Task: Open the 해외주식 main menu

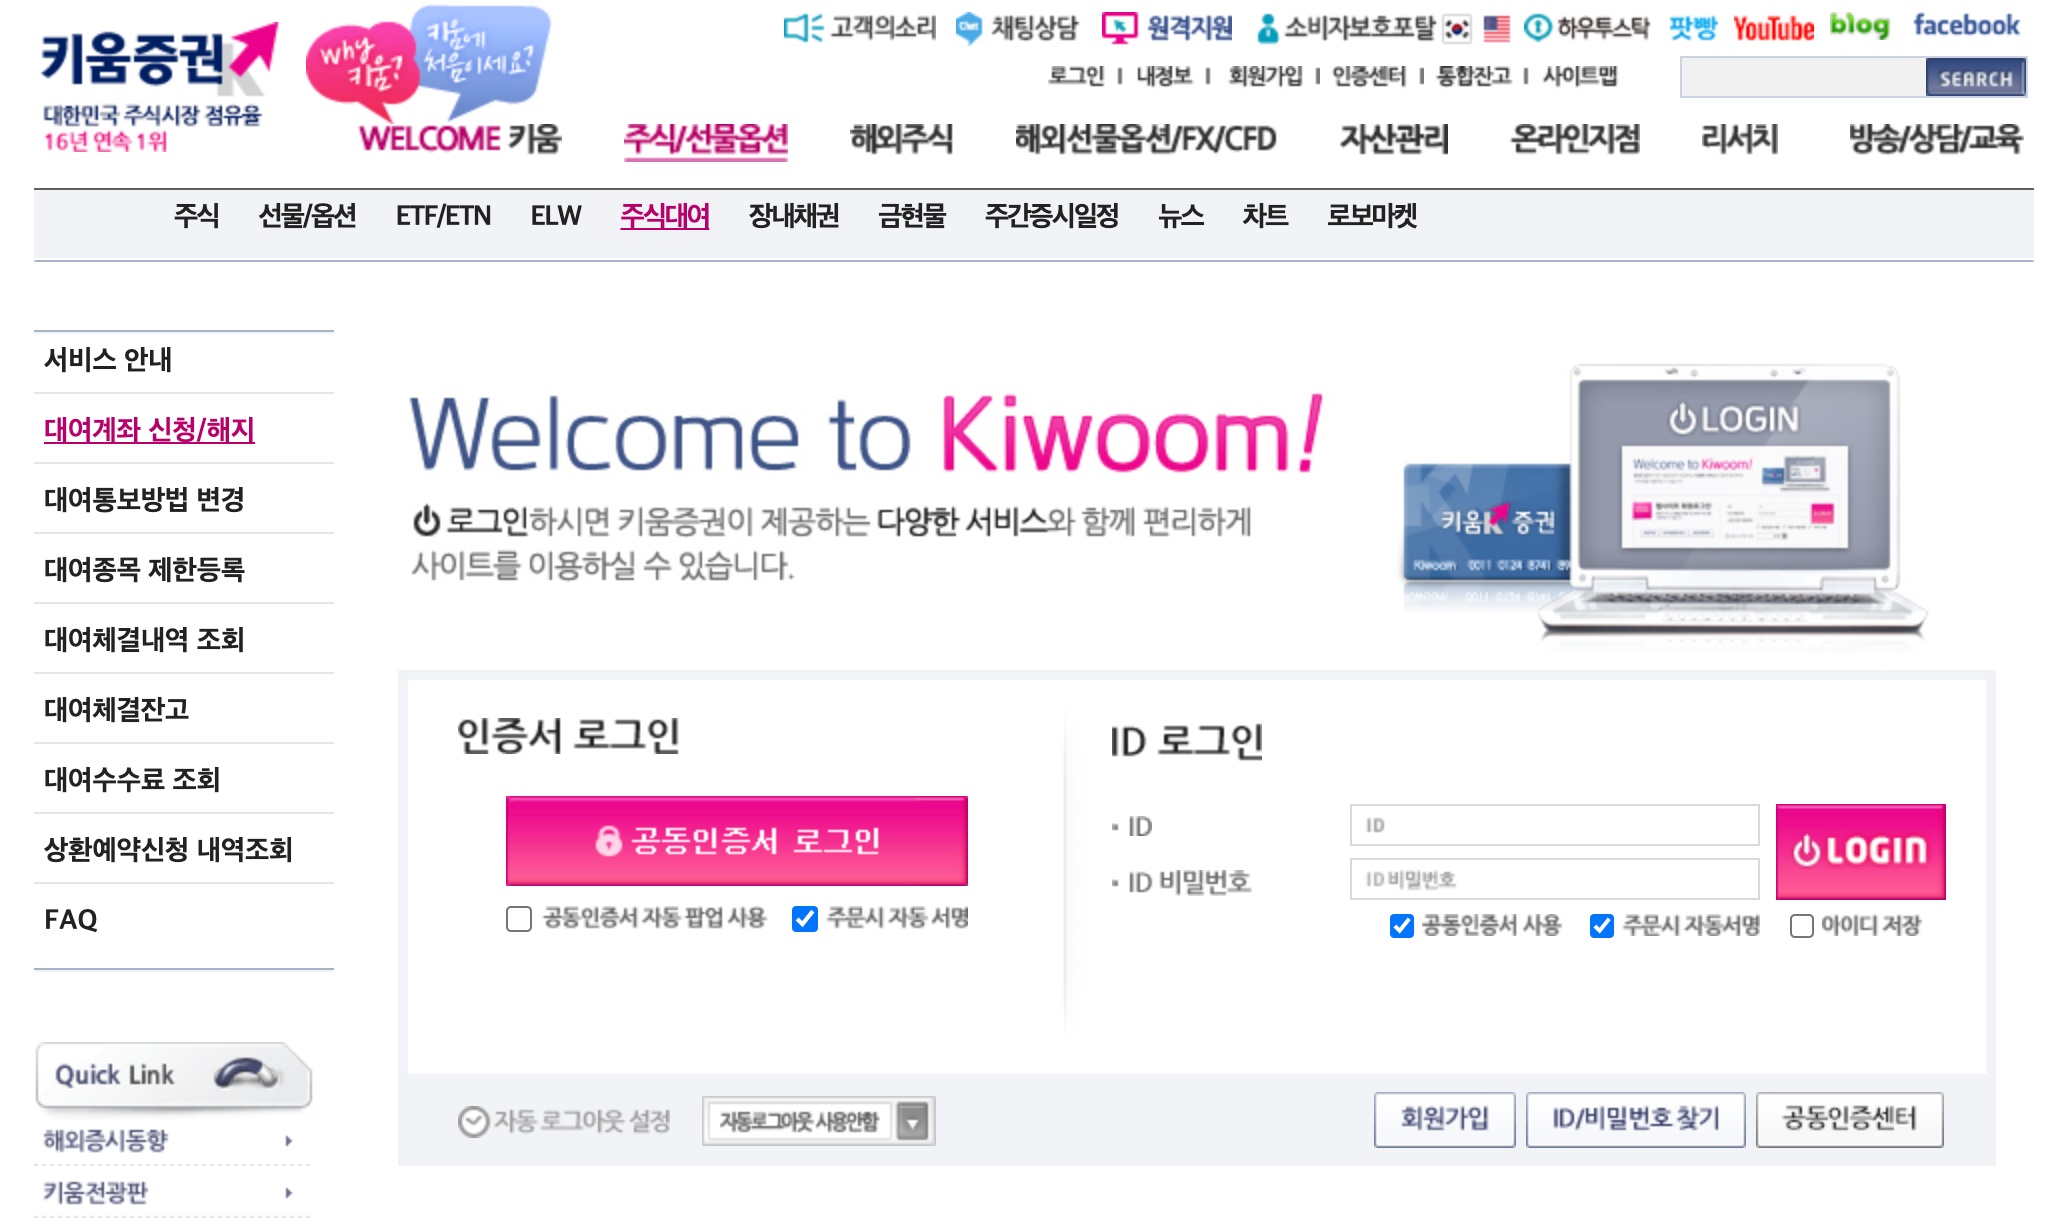Action: click(901, 138)
